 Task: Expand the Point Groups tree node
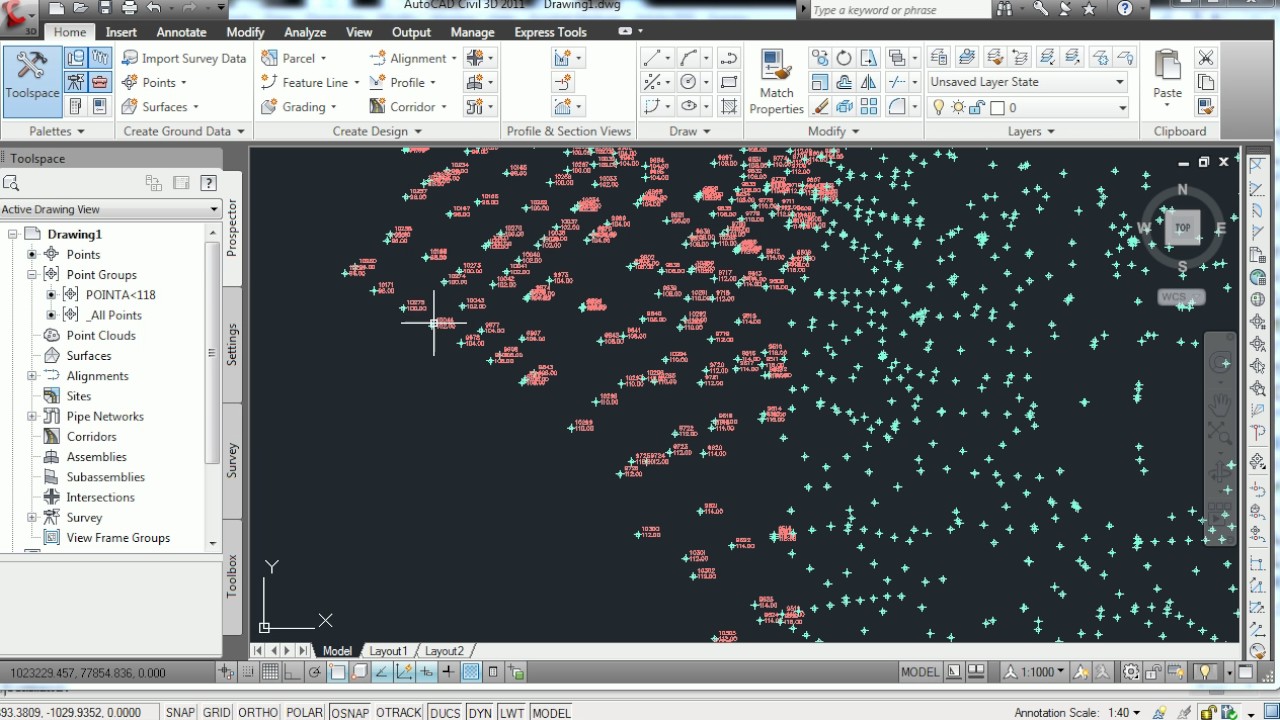pyautogui.click(x=32, y=274)
